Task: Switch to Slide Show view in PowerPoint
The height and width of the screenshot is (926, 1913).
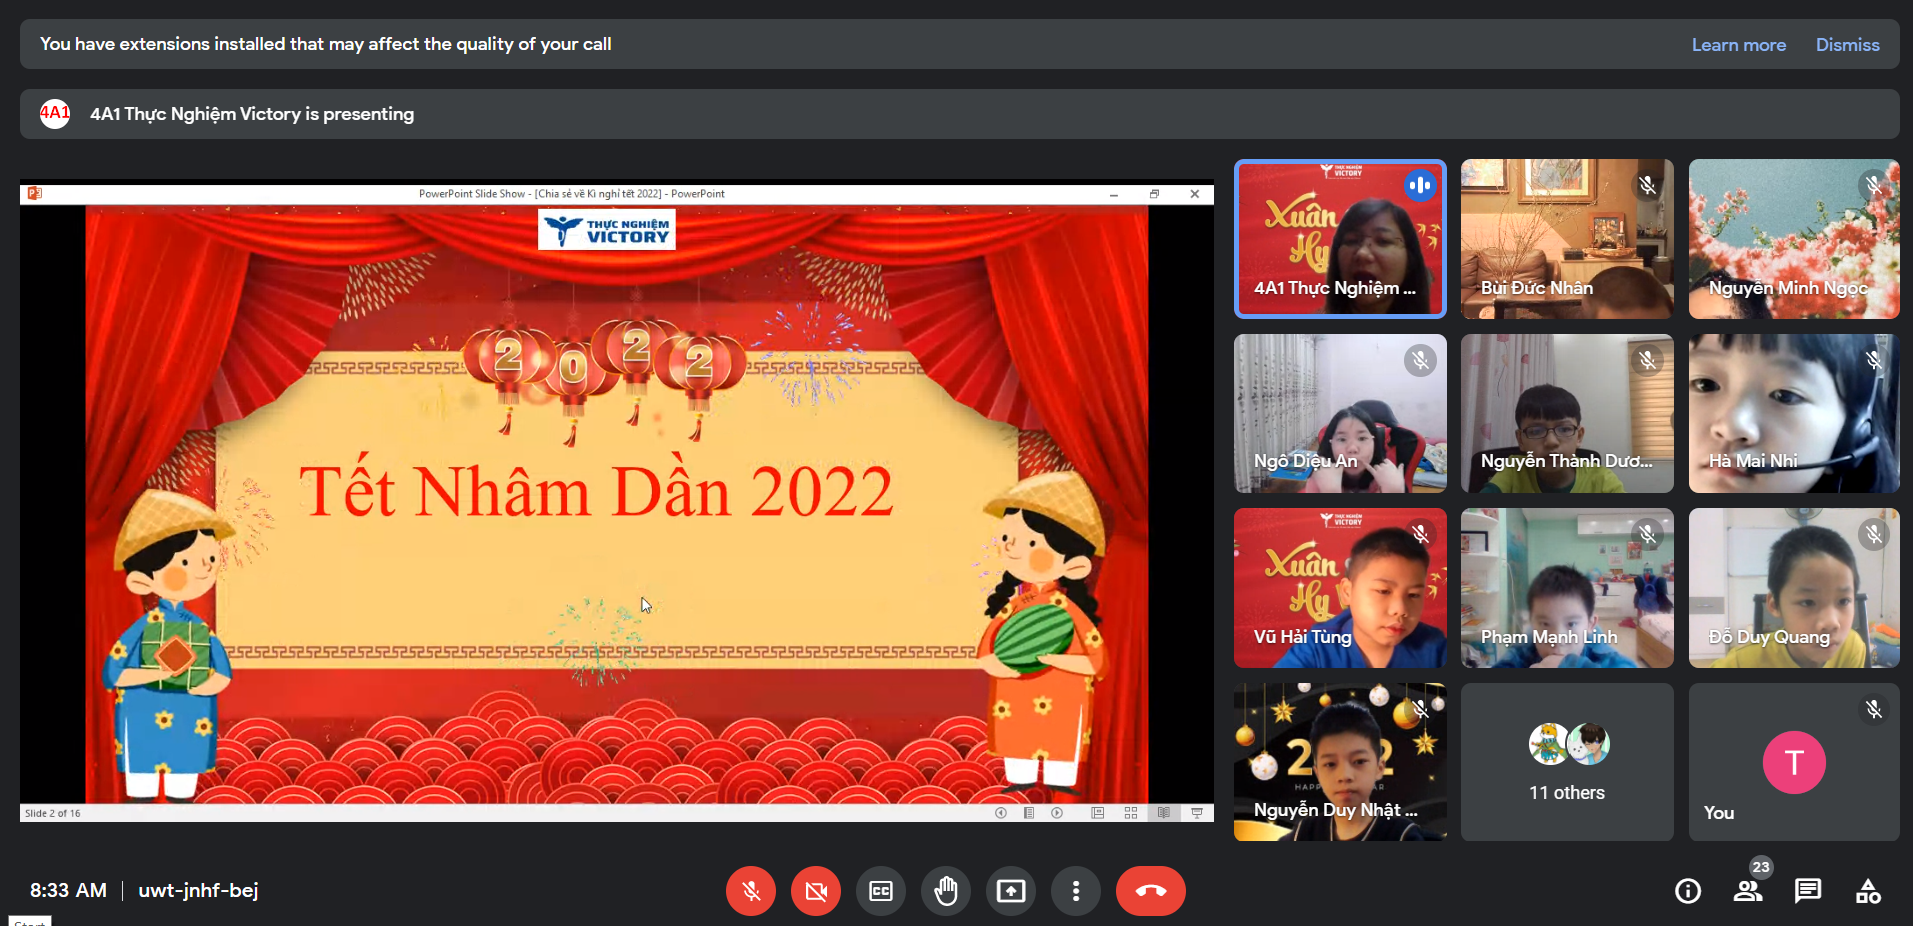Action: pos(1197,813)
